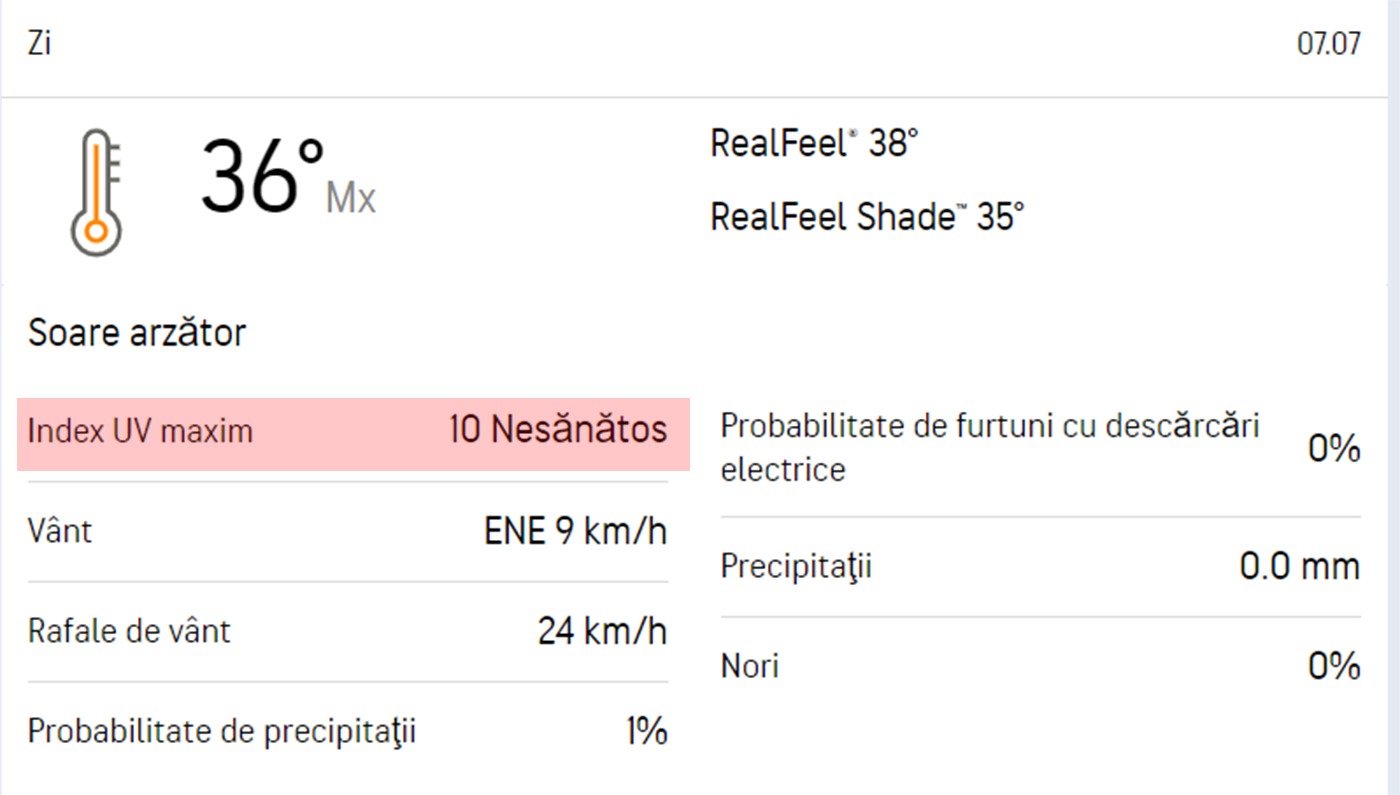The height and width of the screenshot is (795, 1400).
Task: Click the 24 km/h wind gust value
Action: (602, 631)
